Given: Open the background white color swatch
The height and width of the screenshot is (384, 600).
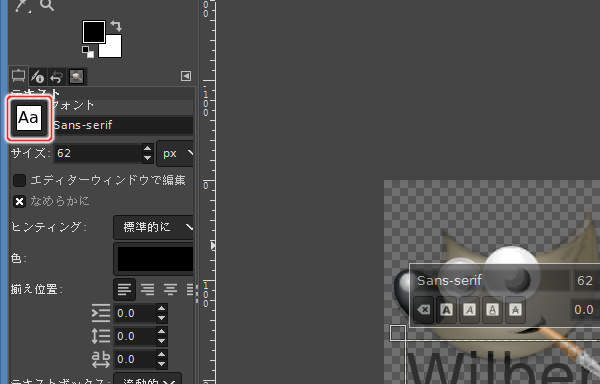Looking at the screenshot, I should [x=113, y=49].
